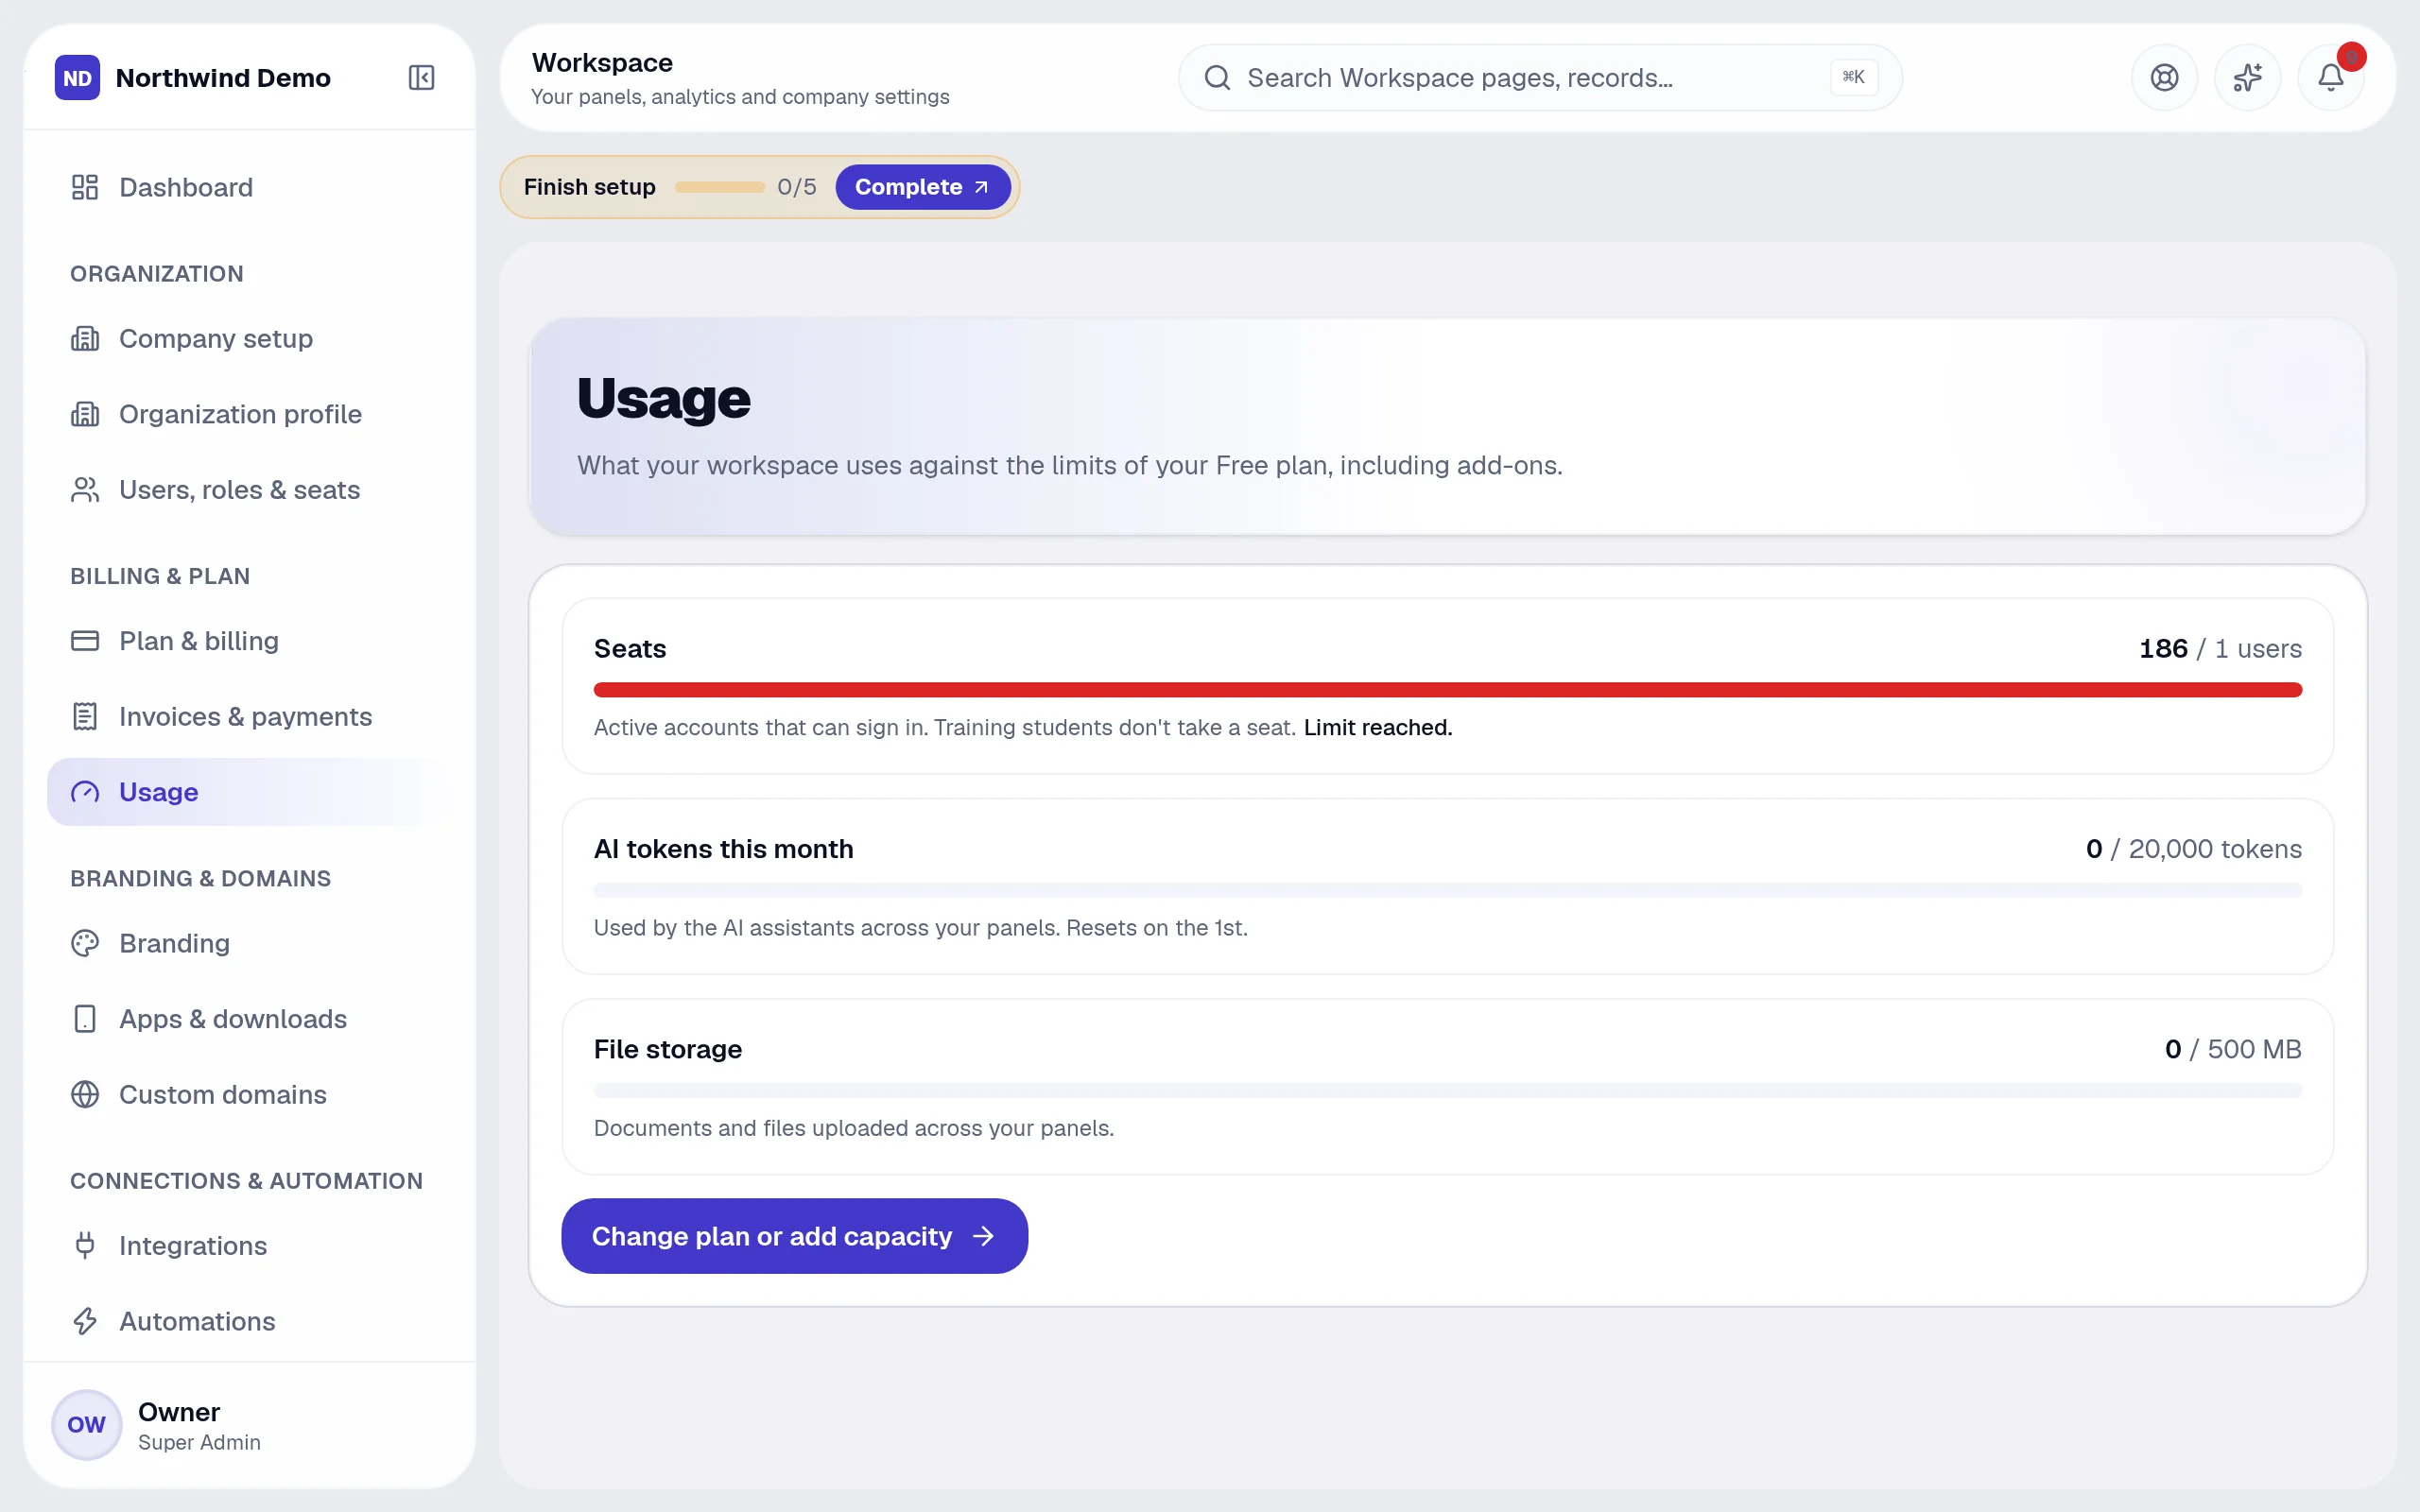
Task: Click the Apps & downloads phone icon
Action: click(x=85, y=1019)
